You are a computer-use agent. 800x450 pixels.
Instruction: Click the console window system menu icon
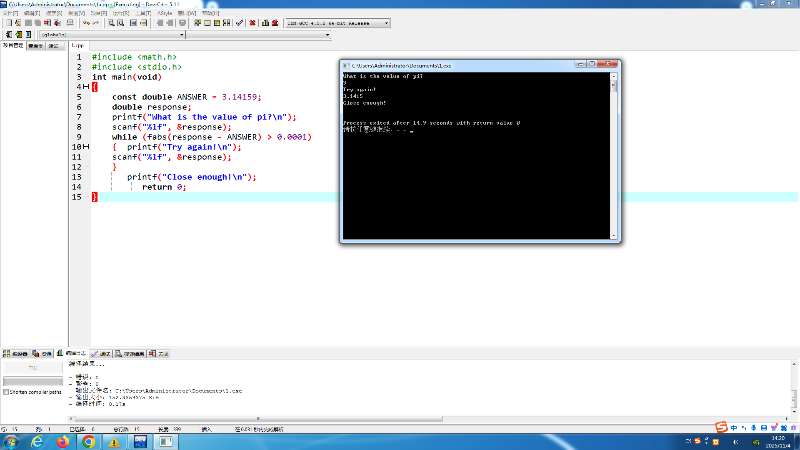[x=345, y=65]
